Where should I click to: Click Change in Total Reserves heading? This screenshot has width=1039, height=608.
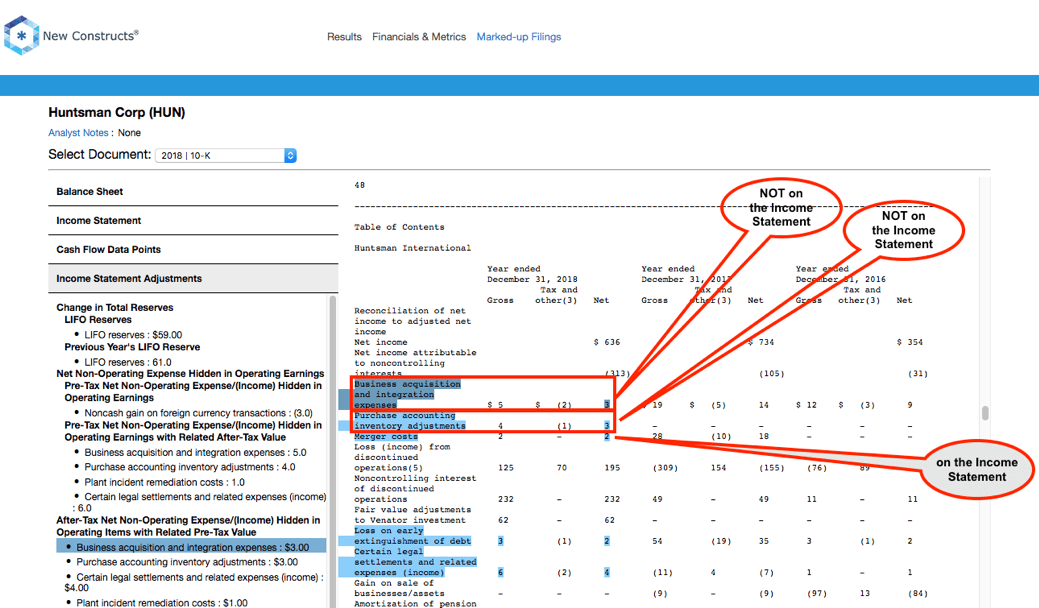point(115,308)
